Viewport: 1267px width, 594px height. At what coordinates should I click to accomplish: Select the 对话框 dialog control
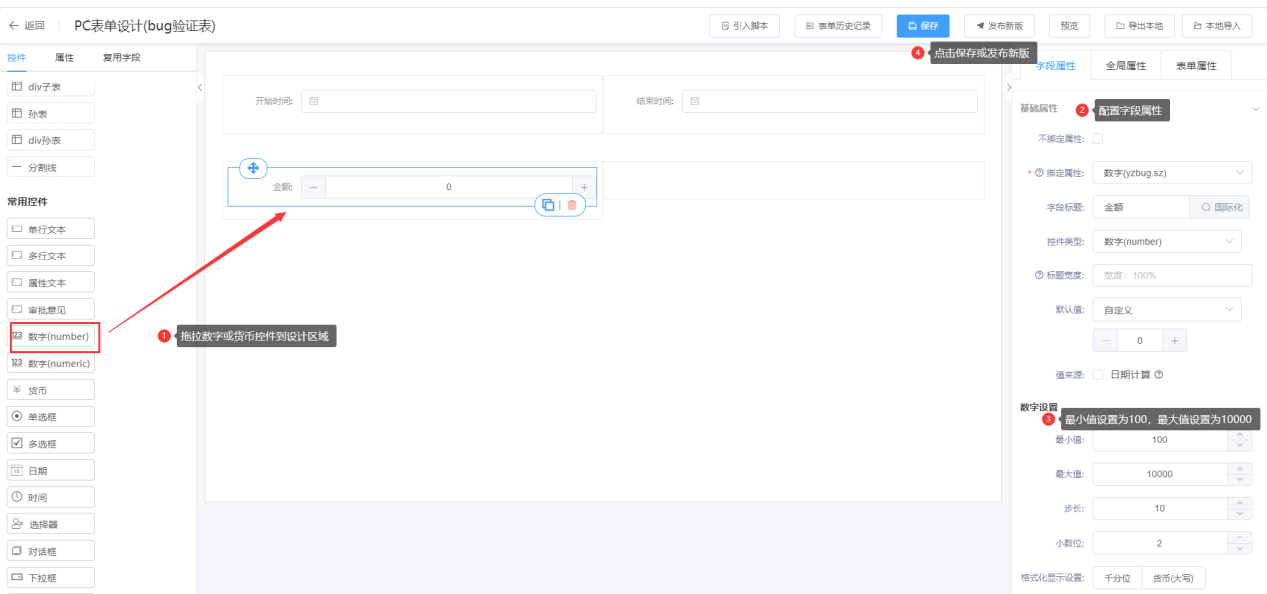click(x=51, y=550)
